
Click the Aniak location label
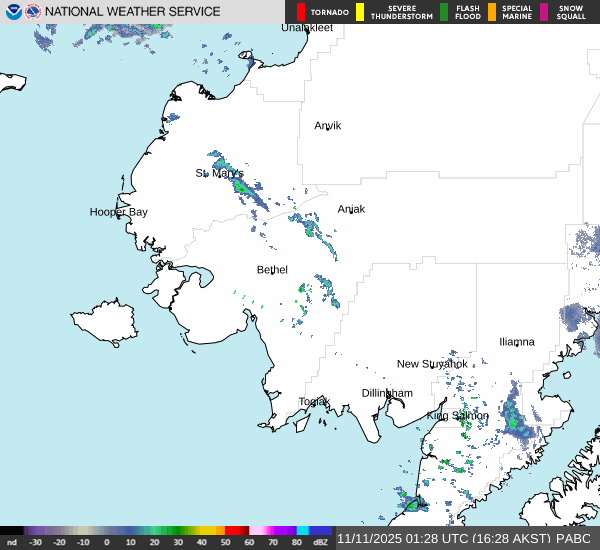(351, 209)
